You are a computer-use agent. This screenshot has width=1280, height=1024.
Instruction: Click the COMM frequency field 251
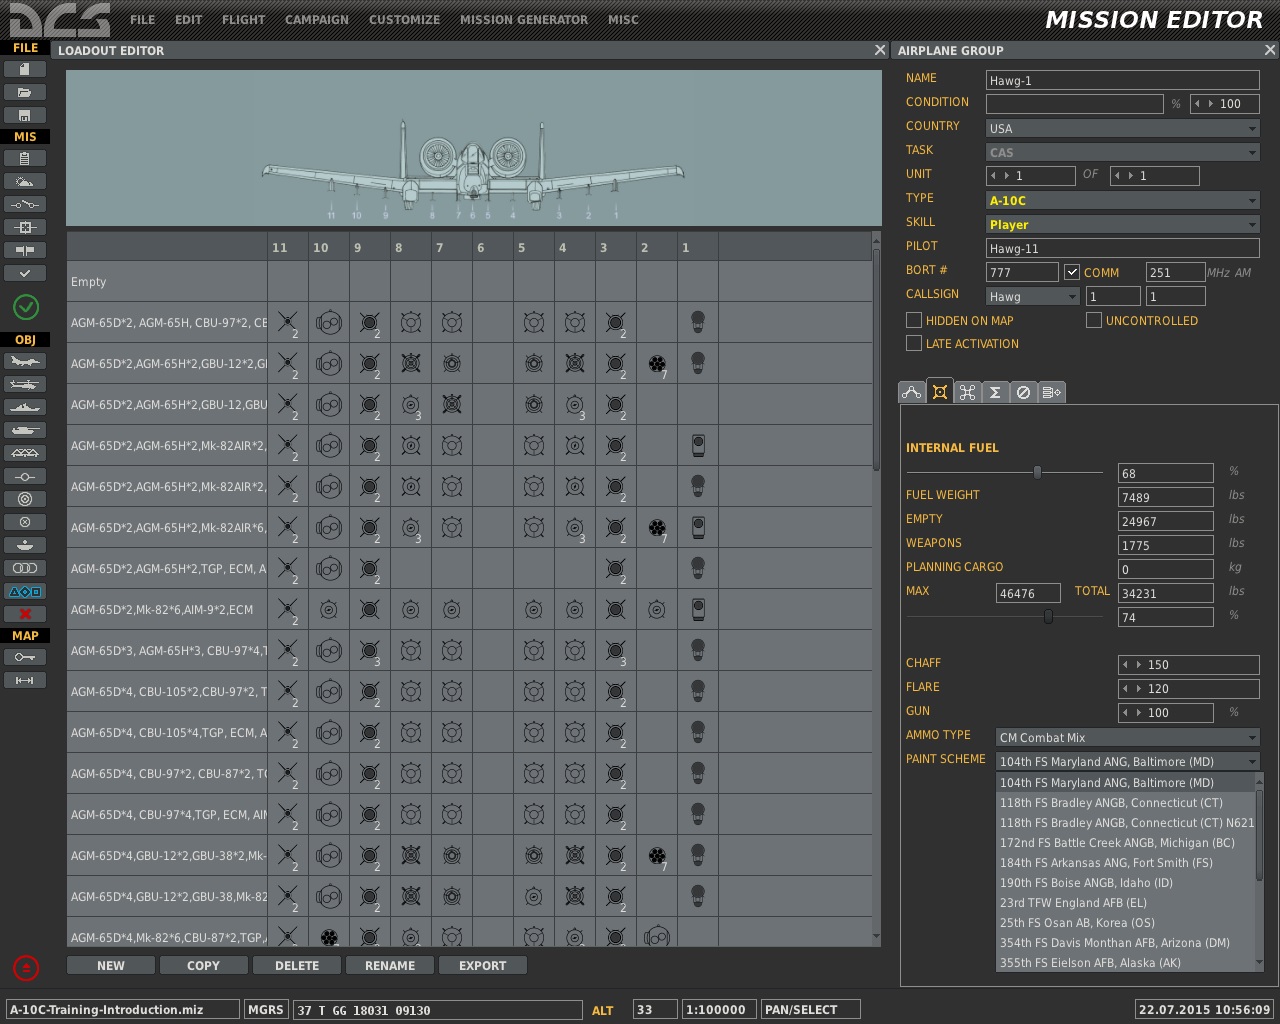click(1175, 273)
